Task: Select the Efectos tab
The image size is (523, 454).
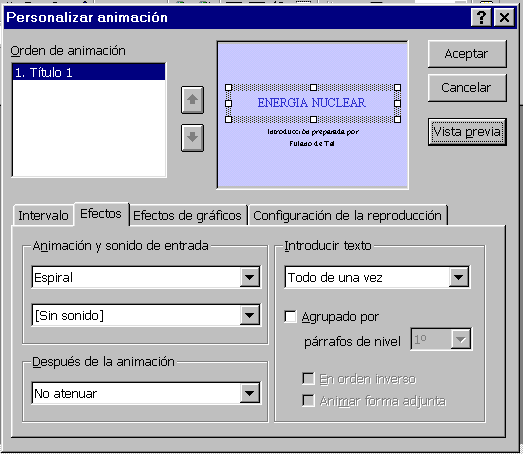Action: pos(101,213)
